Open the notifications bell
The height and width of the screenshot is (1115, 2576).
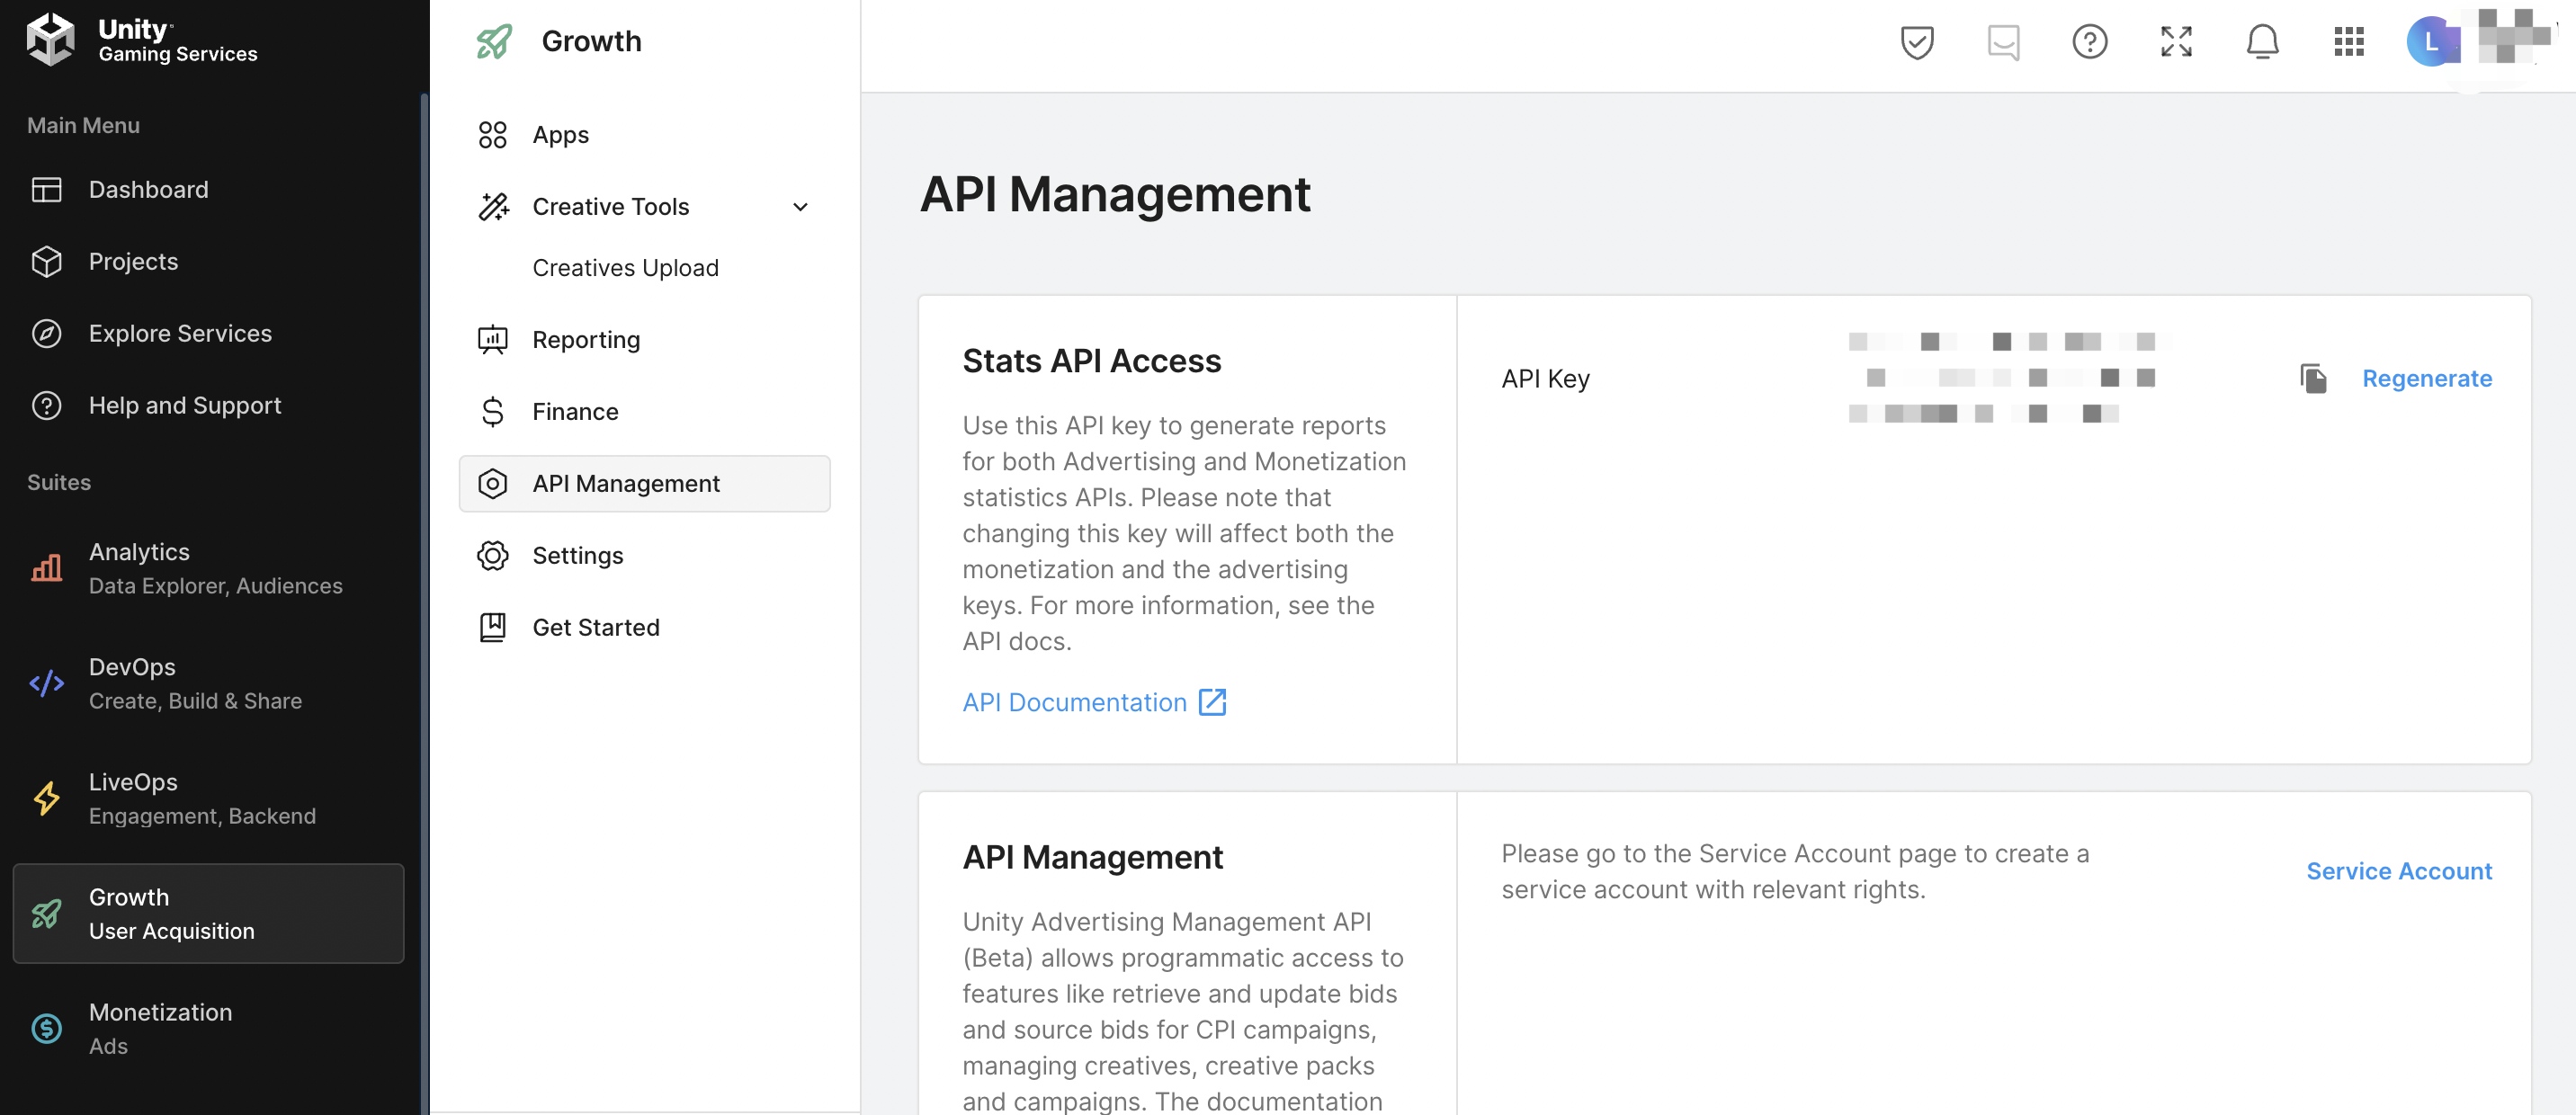click(2262, 42)
